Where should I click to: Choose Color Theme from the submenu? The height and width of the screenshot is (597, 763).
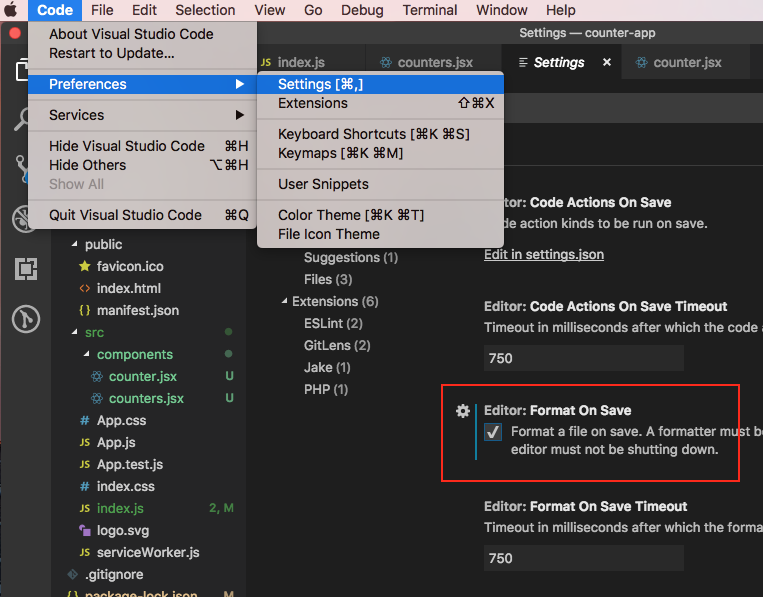pos(380,215)
